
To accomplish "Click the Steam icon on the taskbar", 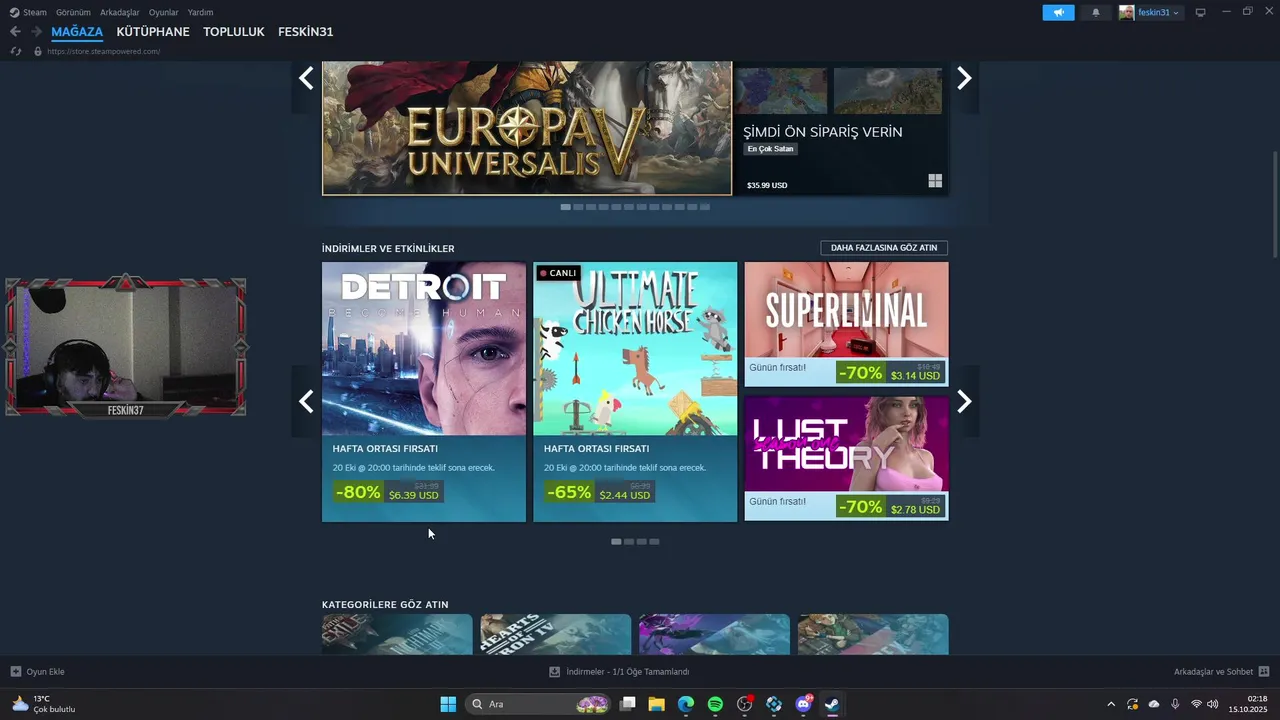I will 832,704.
